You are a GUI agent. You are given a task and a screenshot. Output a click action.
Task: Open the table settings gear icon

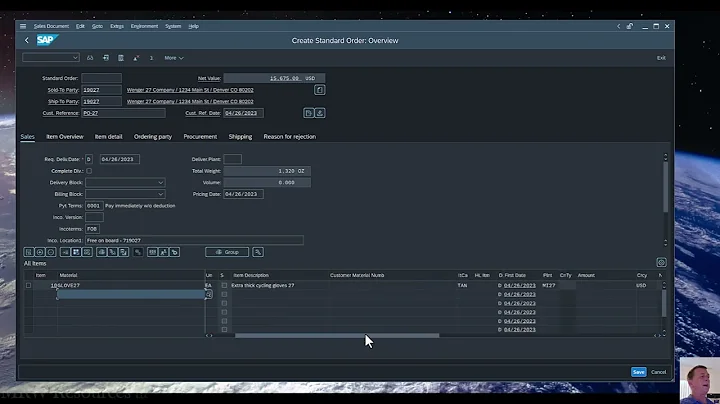[661, 262]
